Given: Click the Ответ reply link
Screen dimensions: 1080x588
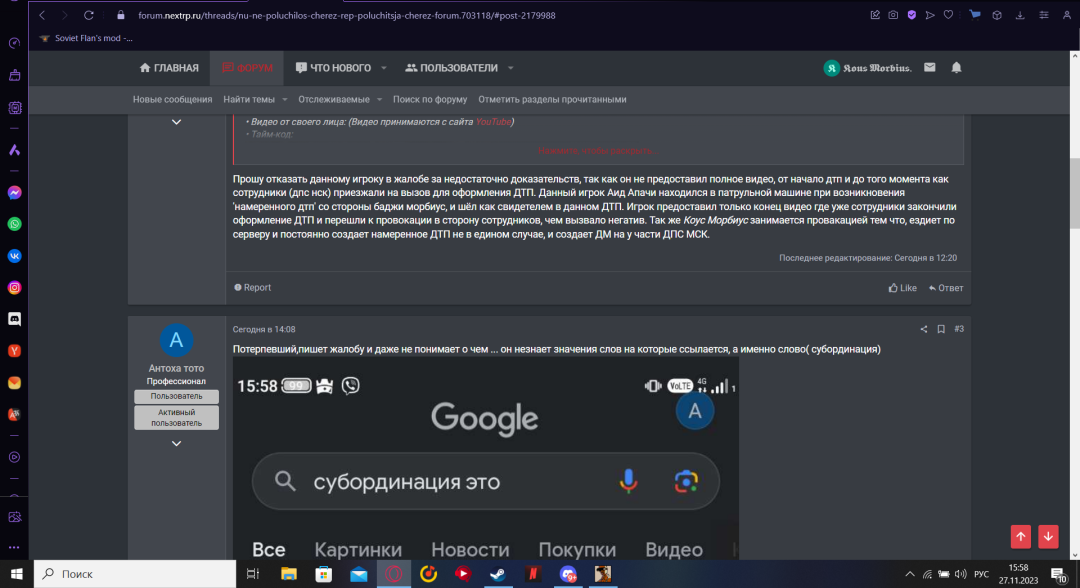Looking at the screenshot, I should (946, 288).
